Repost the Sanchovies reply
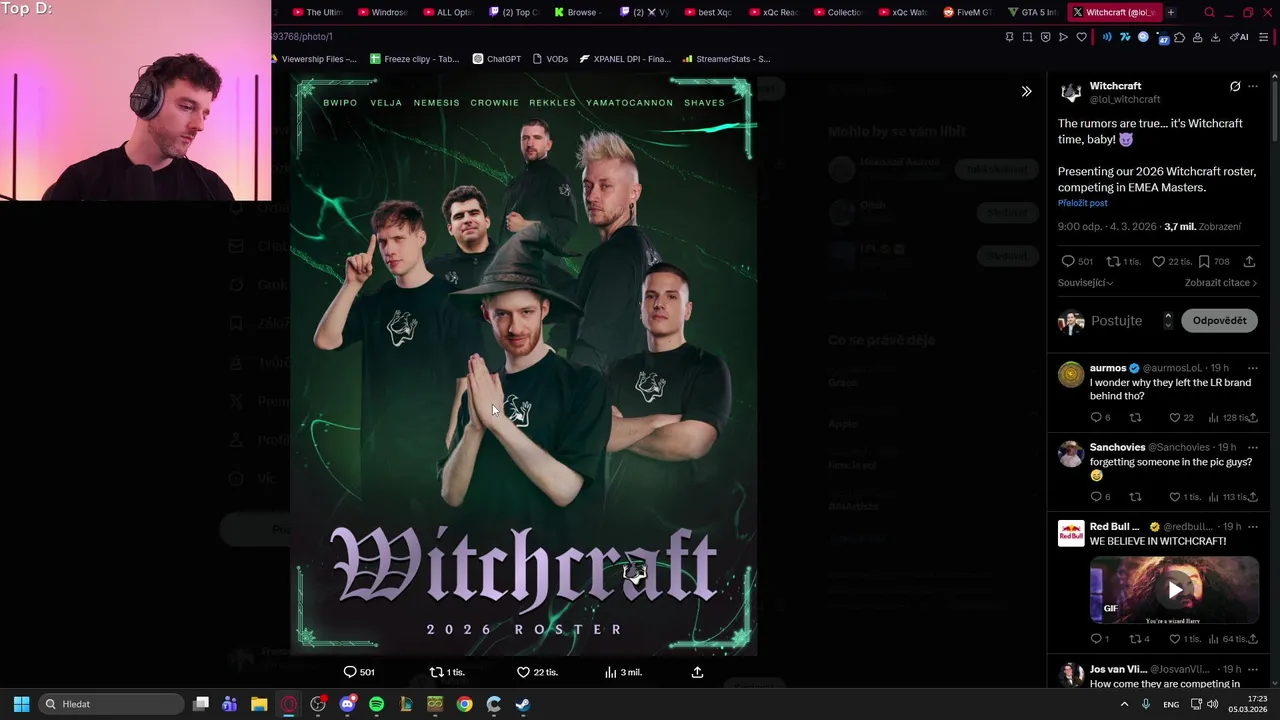Screen dimensions: 1280x720 (x=1135, y=497)
